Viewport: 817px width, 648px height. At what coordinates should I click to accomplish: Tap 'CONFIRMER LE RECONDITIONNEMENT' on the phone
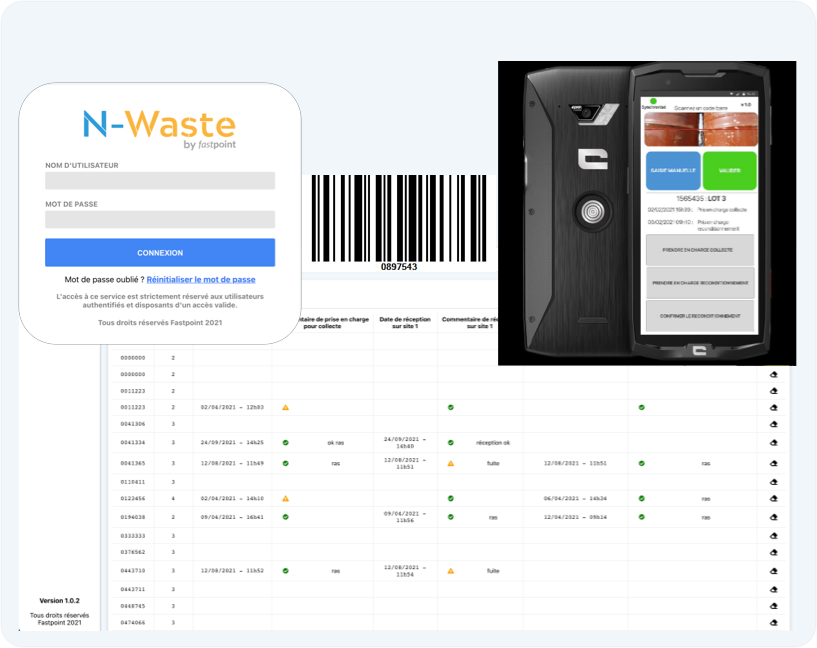click(x=700, y=316)
